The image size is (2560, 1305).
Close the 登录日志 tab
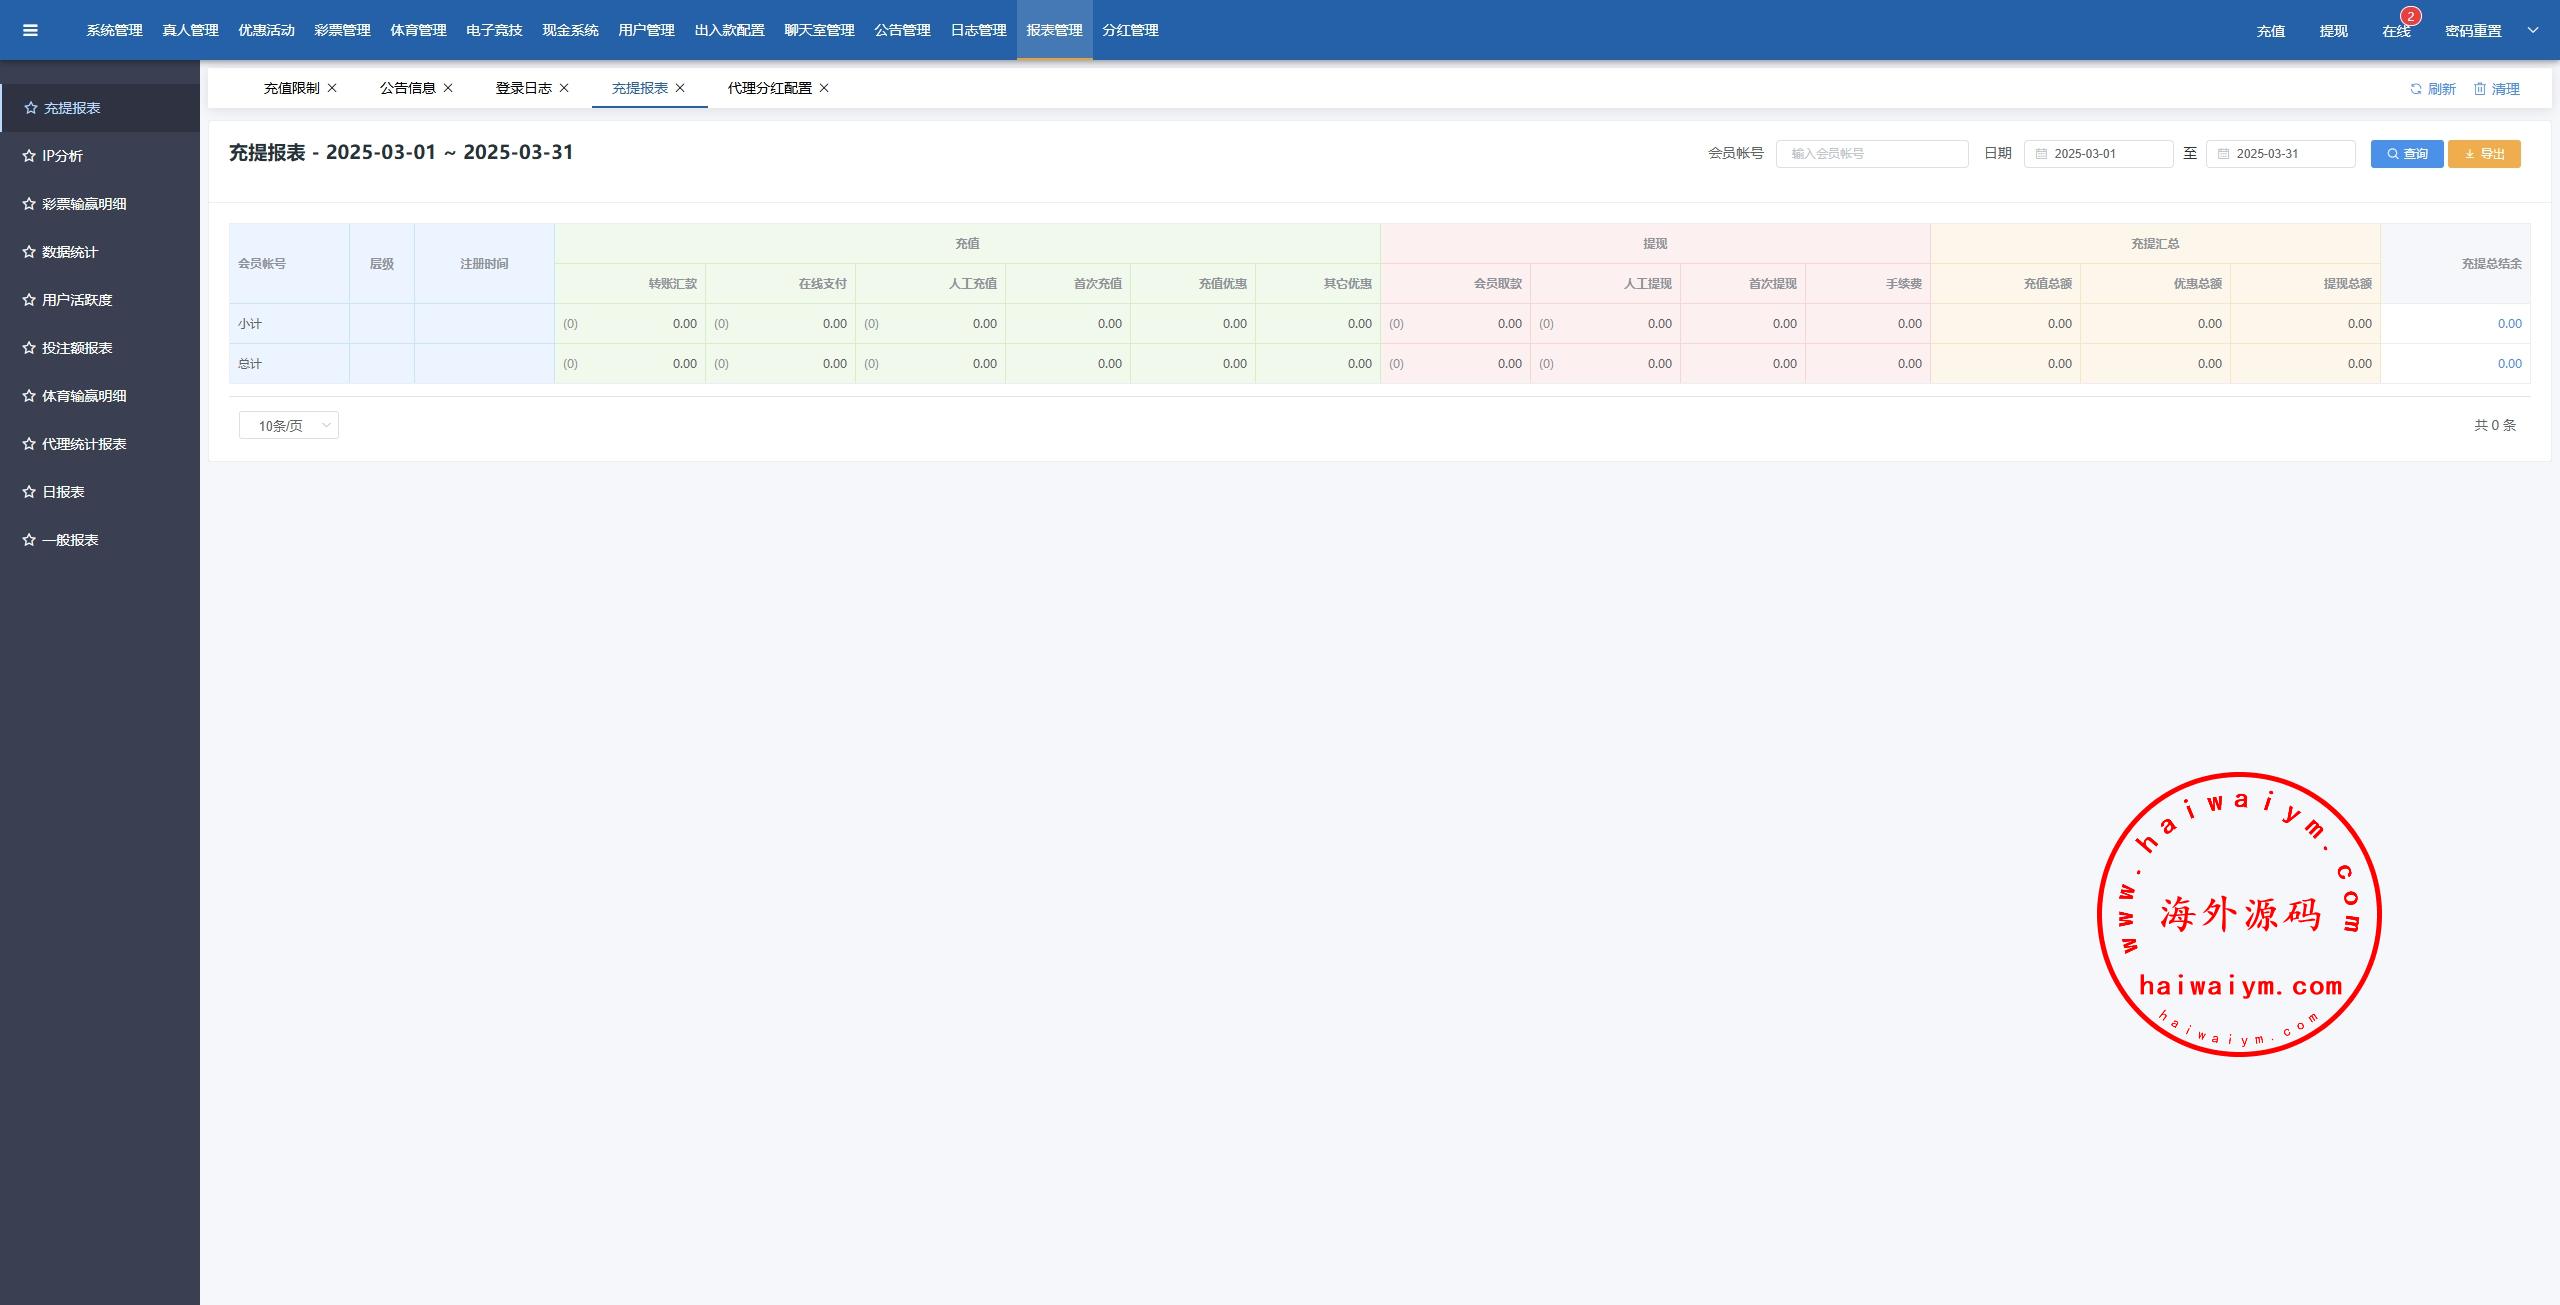(564, 88)
